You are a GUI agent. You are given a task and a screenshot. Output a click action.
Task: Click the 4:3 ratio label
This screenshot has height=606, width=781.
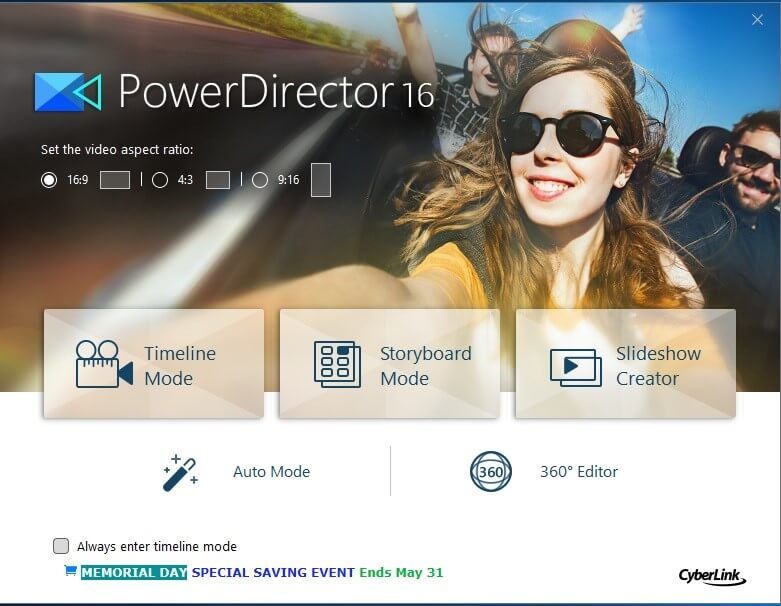point(185,180)
